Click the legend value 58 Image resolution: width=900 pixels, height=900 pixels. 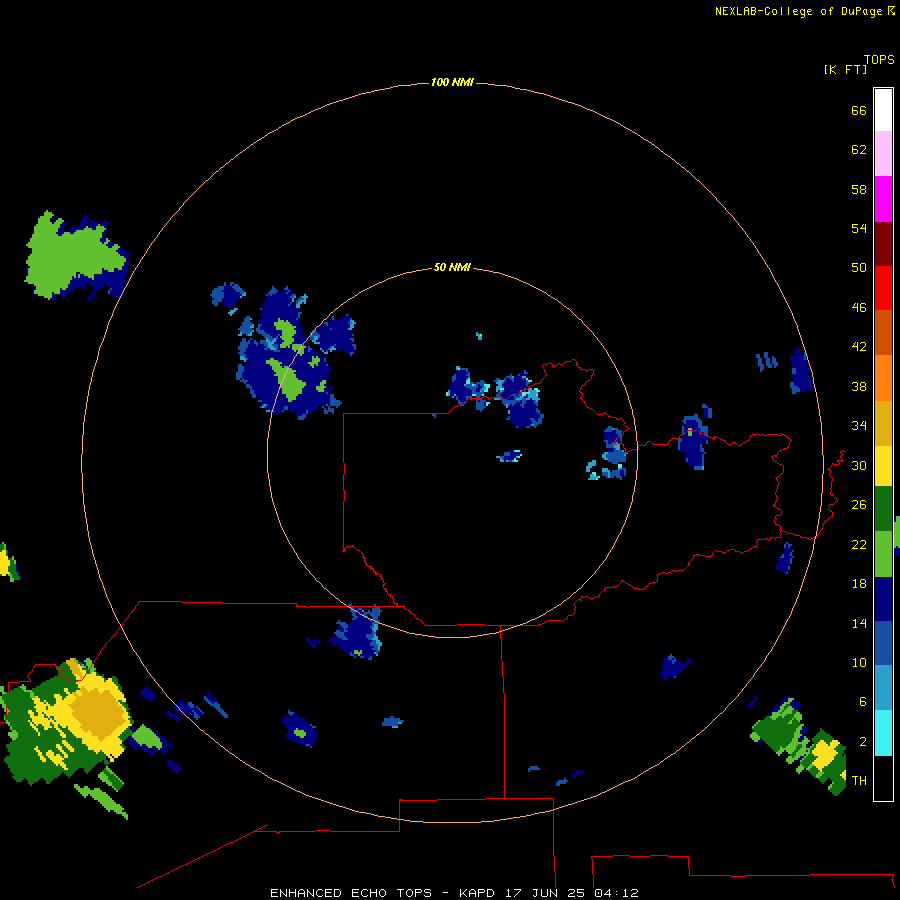click(859, 189)
